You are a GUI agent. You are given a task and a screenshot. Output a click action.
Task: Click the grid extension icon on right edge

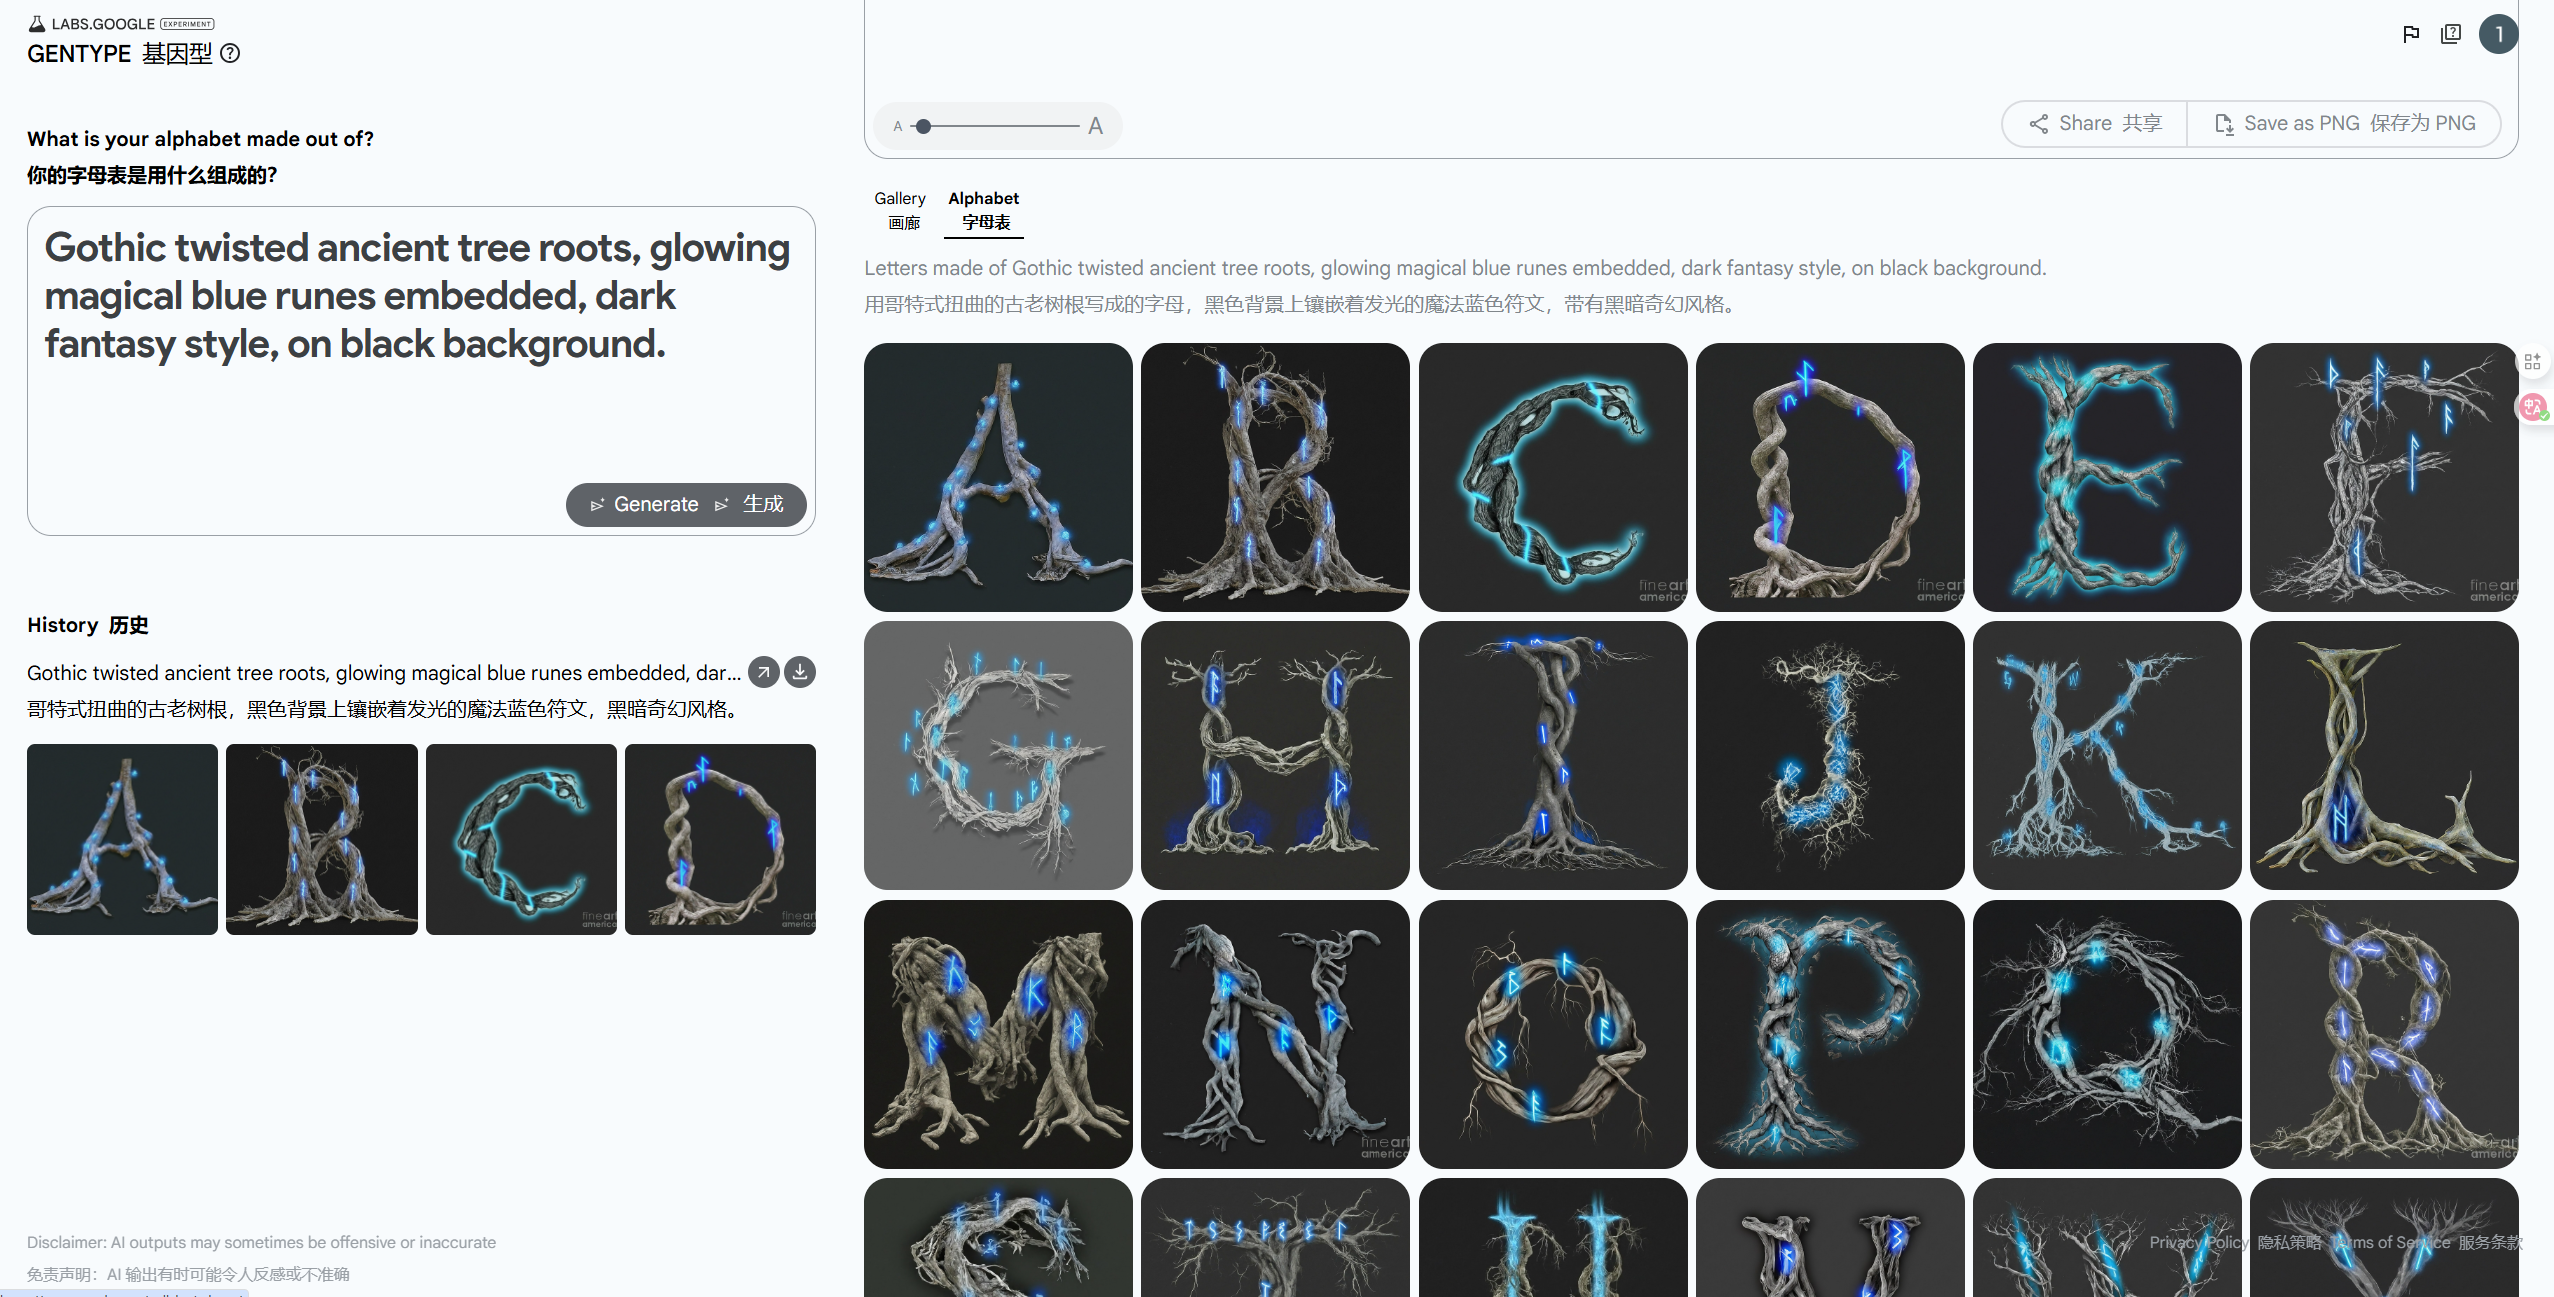[x=2532, y=361]
